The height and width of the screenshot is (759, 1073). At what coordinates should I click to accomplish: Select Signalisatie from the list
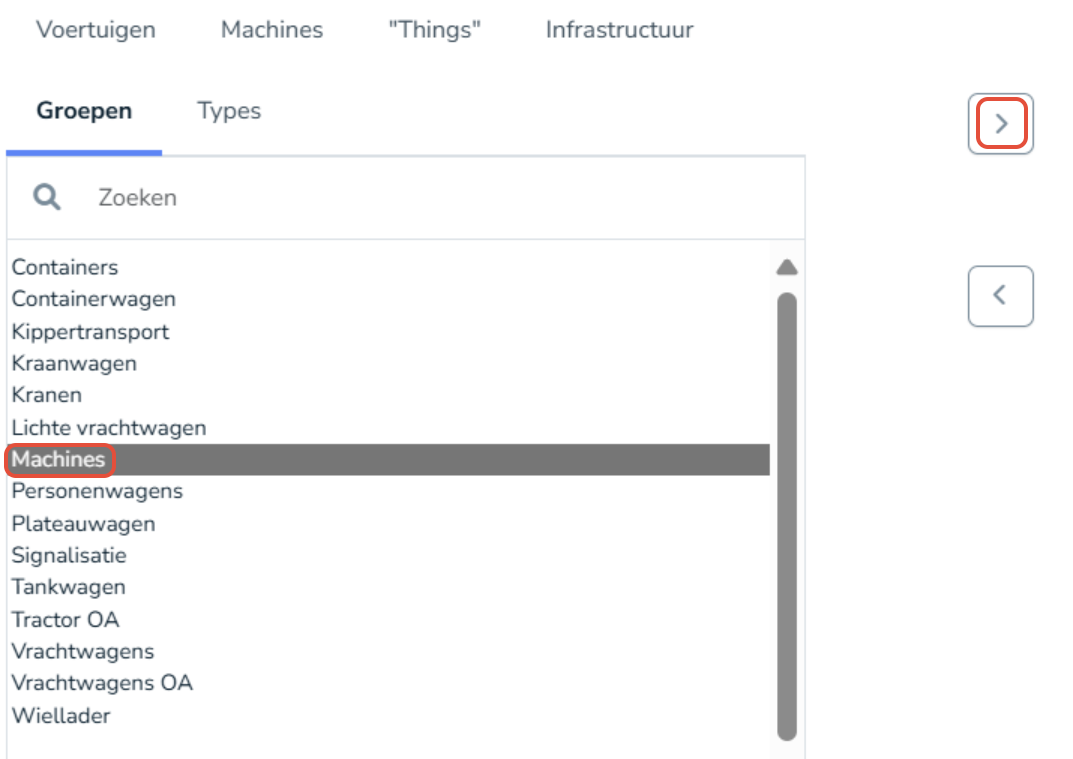point(69,555)
